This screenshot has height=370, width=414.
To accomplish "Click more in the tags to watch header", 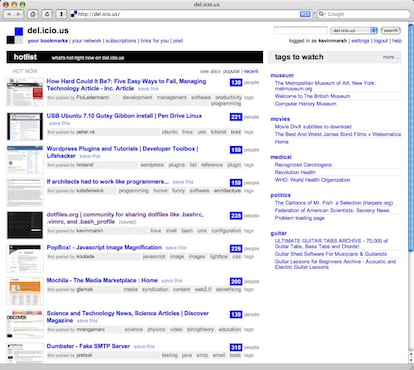I will pos(390,57).
